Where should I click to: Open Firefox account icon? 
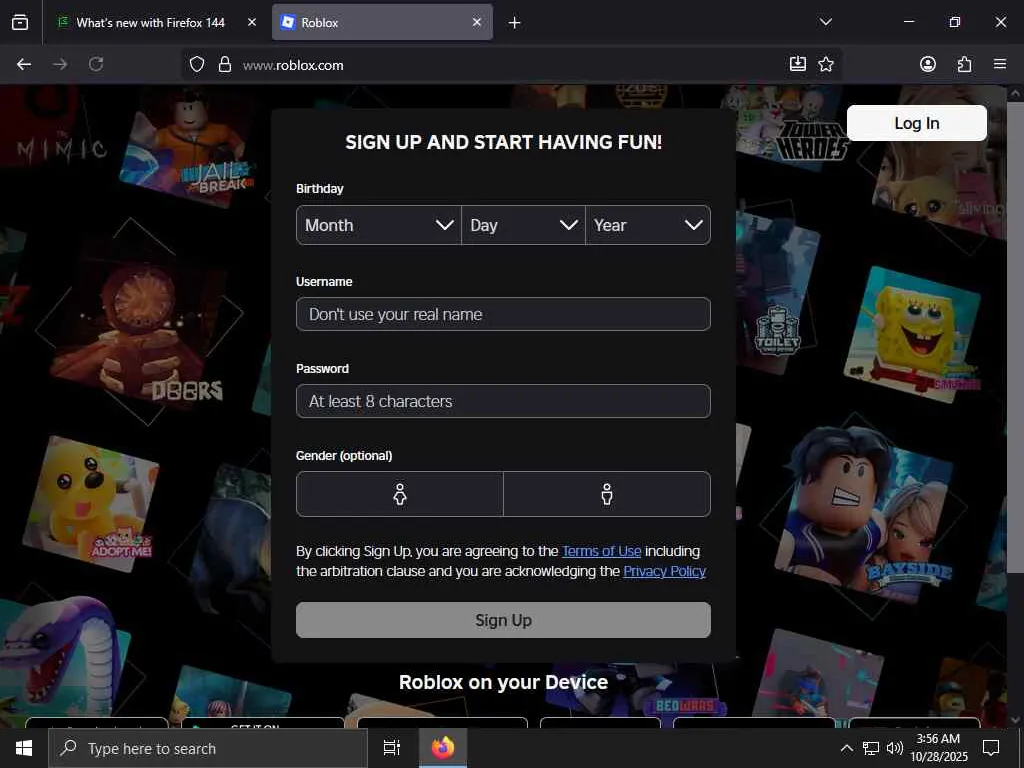click(x=928, y=64)
